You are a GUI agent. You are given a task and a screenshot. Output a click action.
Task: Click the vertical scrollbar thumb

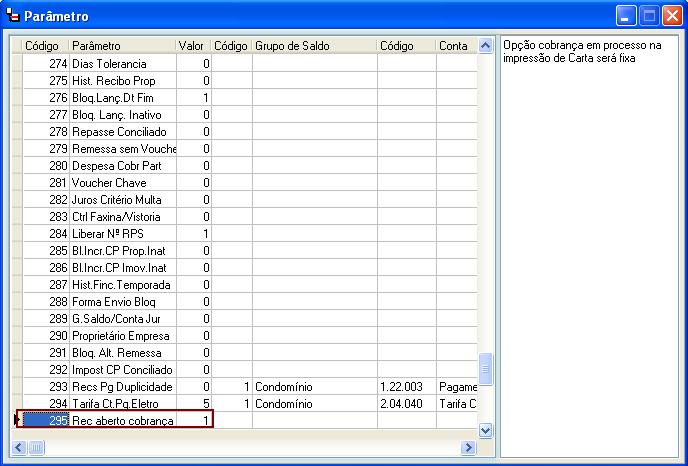486,368
